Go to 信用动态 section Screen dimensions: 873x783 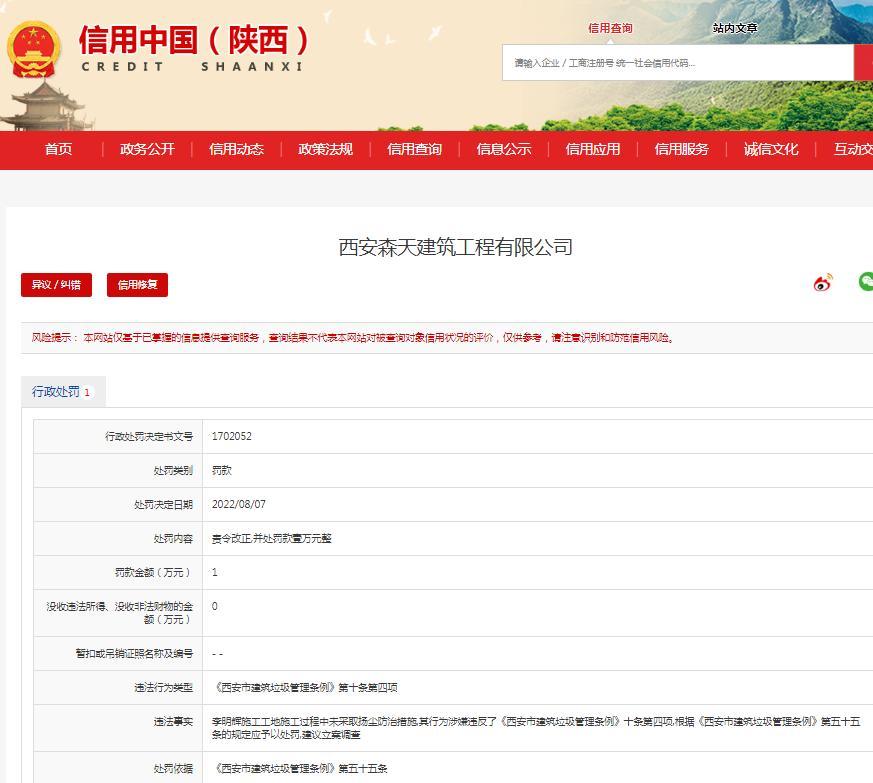click(236, 149)
